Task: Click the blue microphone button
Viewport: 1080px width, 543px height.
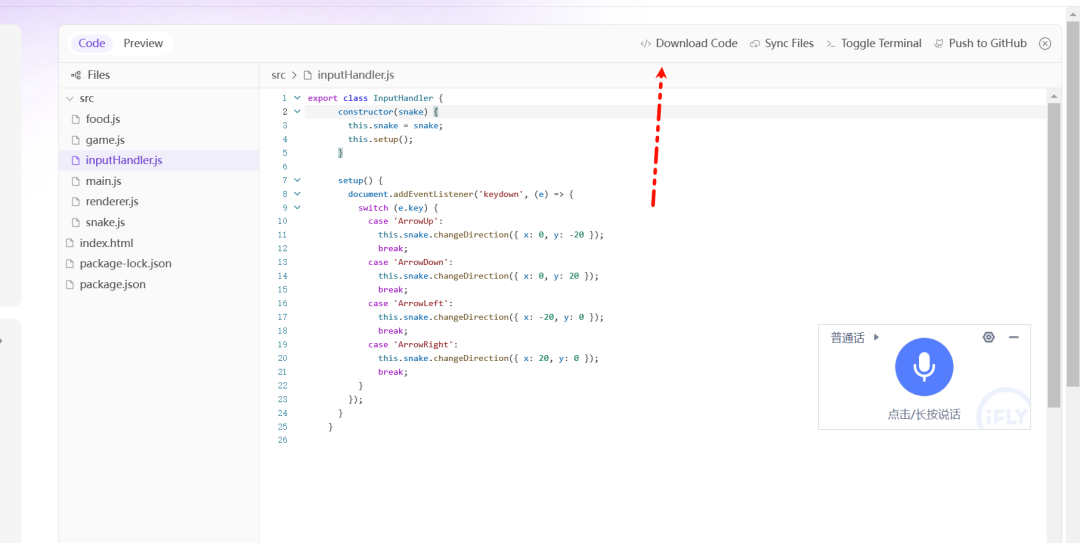Action: (924, 367)
